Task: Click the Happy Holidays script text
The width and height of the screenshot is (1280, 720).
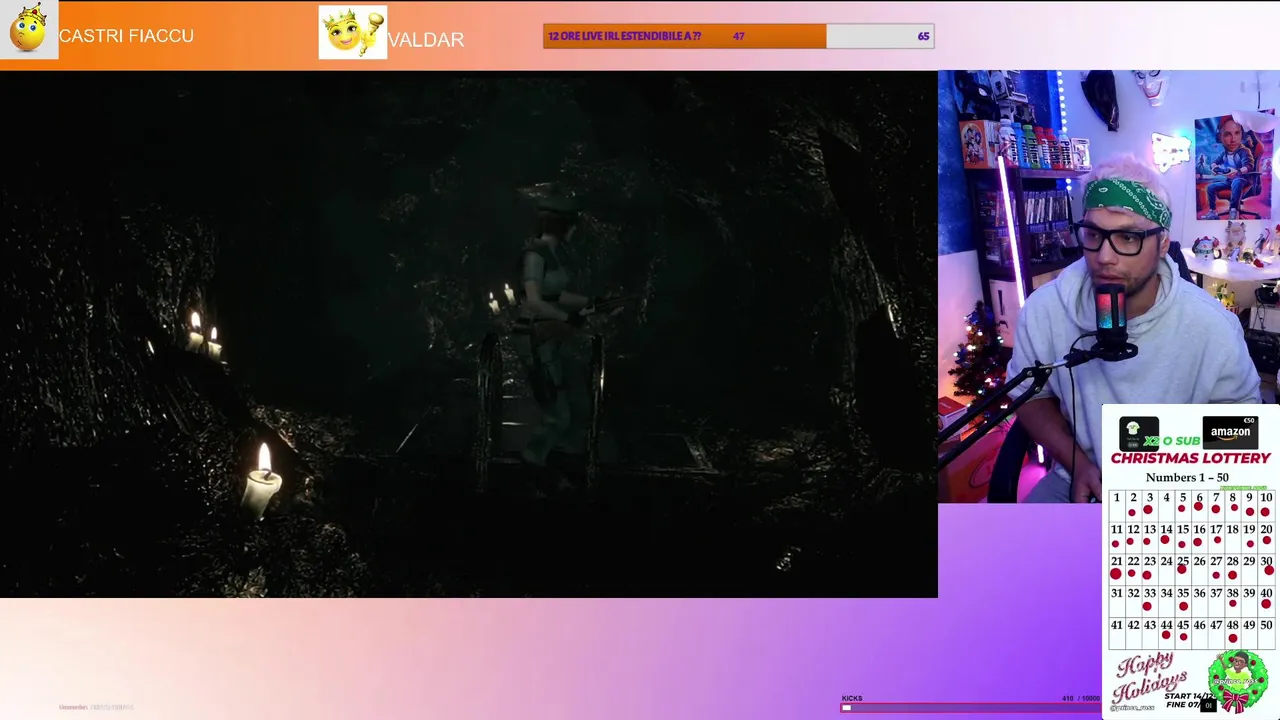Action: pyautogui.click(x=1149, y=680)
